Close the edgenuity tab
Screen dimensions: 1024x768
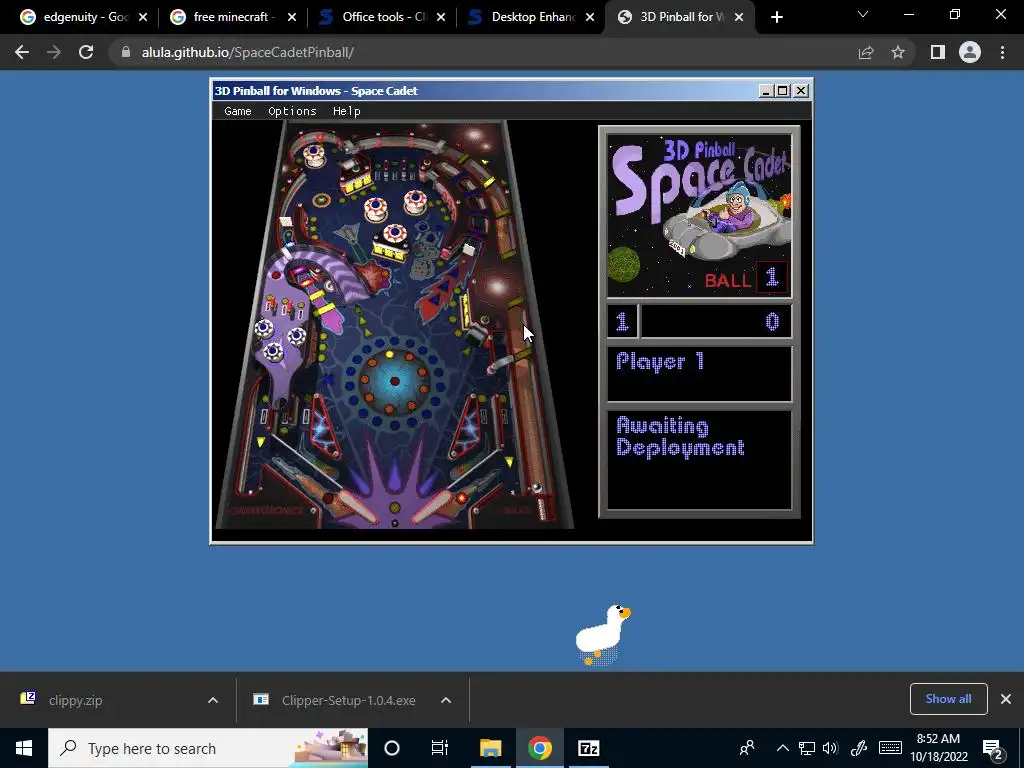click(x=143, y=18)
